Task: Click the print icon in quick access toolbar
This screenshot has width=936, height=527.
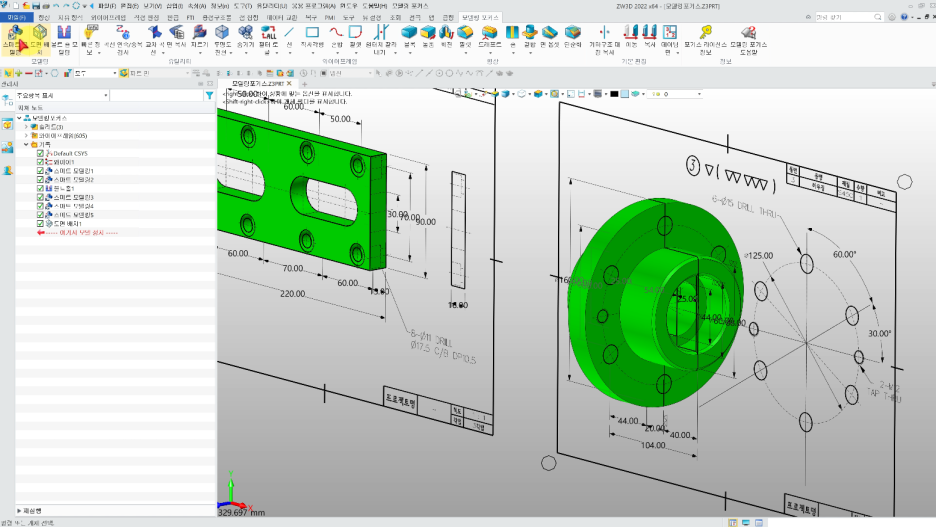Action: (46, 5)
